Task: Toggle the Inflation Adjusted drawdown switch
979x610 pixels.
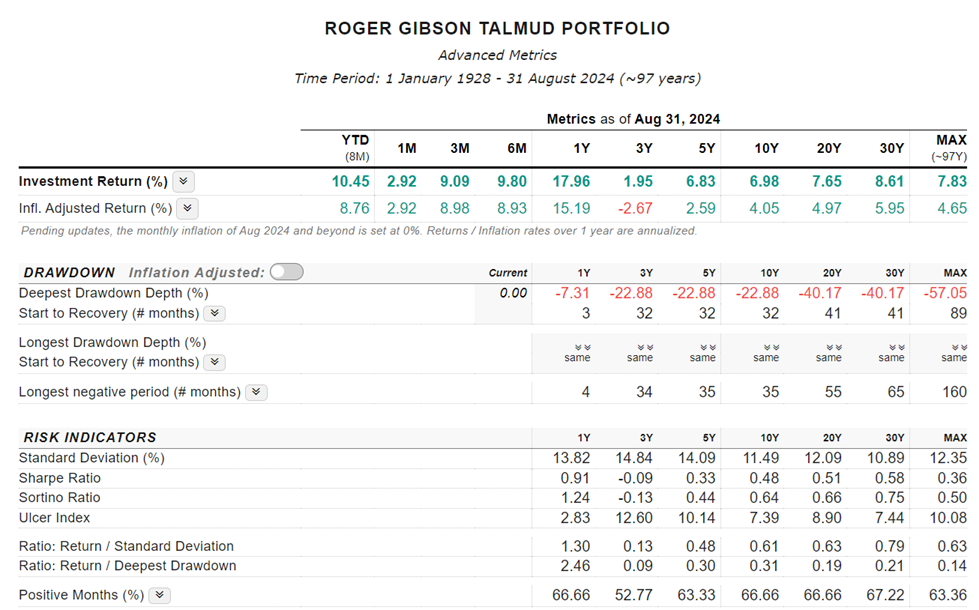Action: (287, 272)
